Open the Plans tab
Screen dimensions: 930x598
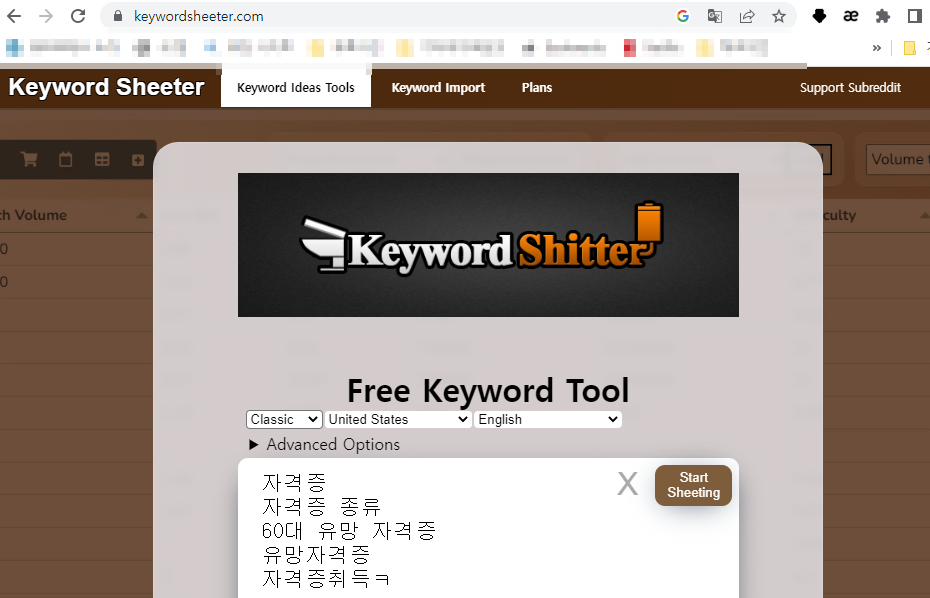tap(537, 88)
